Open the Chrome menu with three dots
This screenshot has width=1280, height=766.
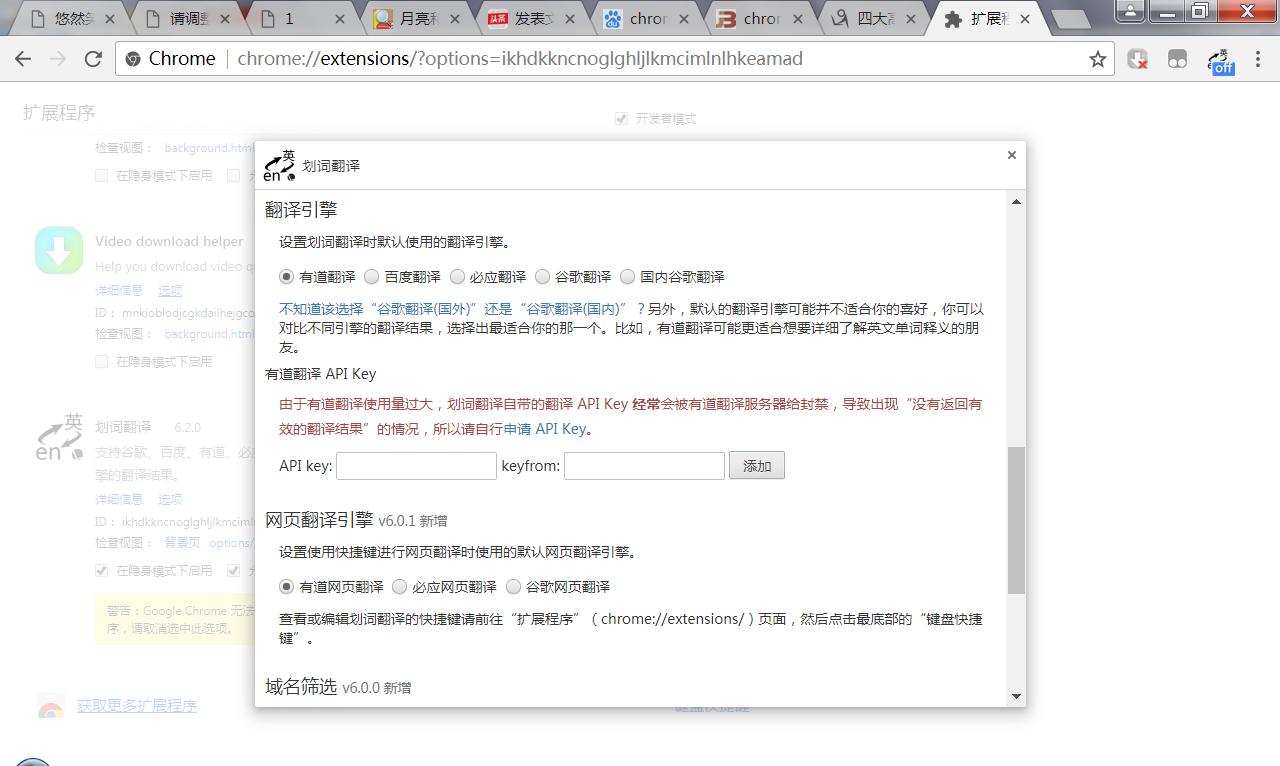pyautogui.click(x=1258, y=59)
